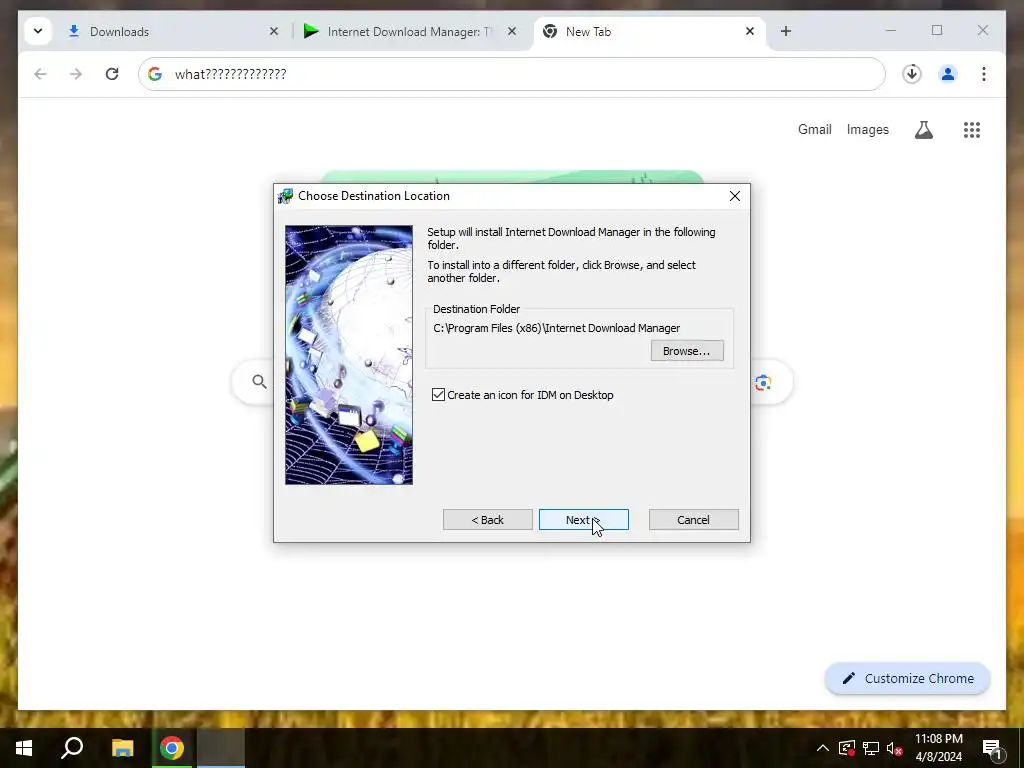
Task: Select the New Tab tab in Chrome
Action: [x=650, y=31]
